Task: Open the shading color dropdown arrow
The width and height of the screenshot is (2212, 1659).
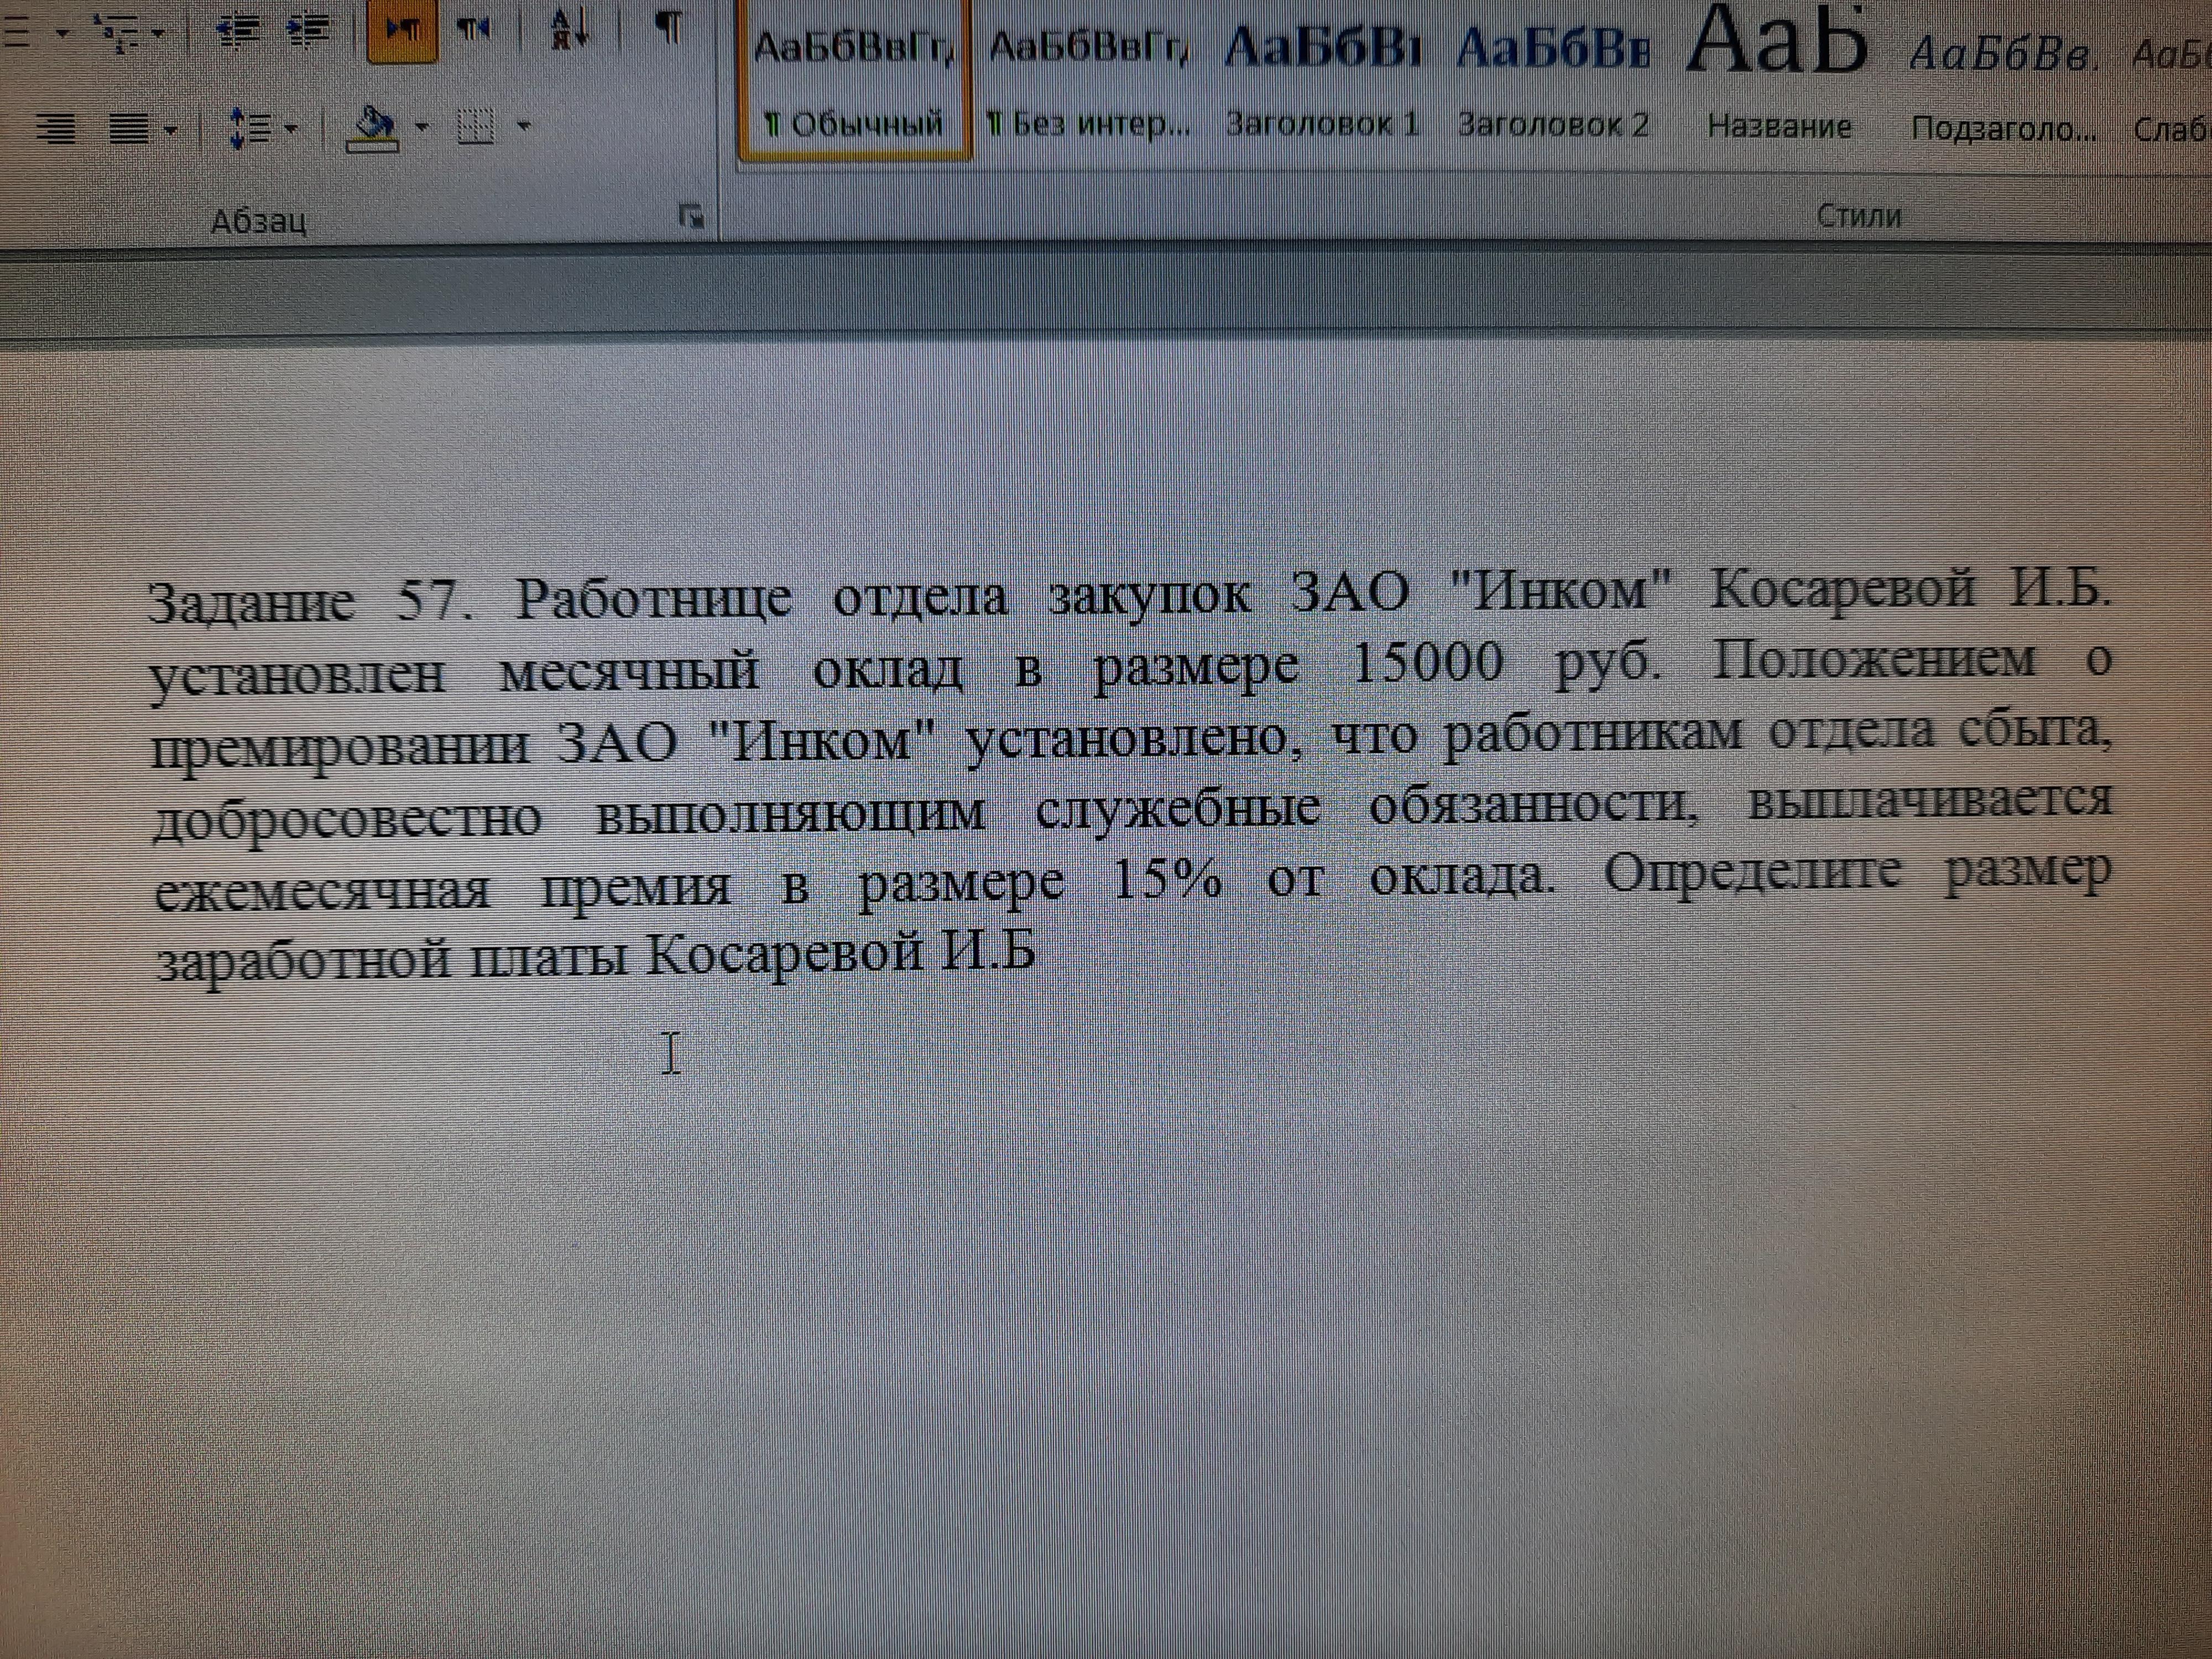Action: tap(422, 127)
